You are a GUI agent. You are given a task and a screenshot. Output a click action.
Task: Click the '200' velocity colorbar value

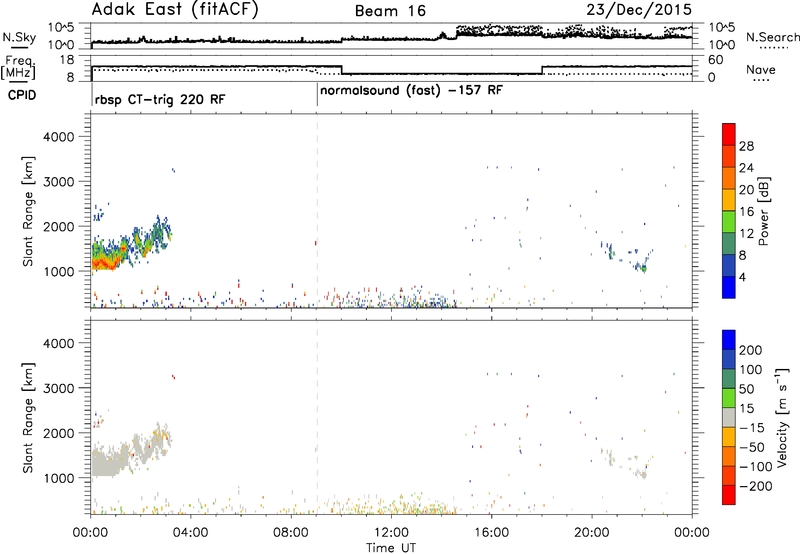(751, 350)
